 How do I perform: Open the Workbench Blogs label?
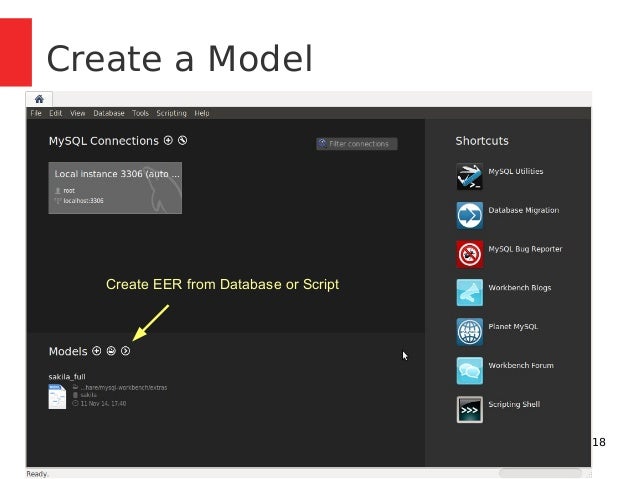[520, 288]
